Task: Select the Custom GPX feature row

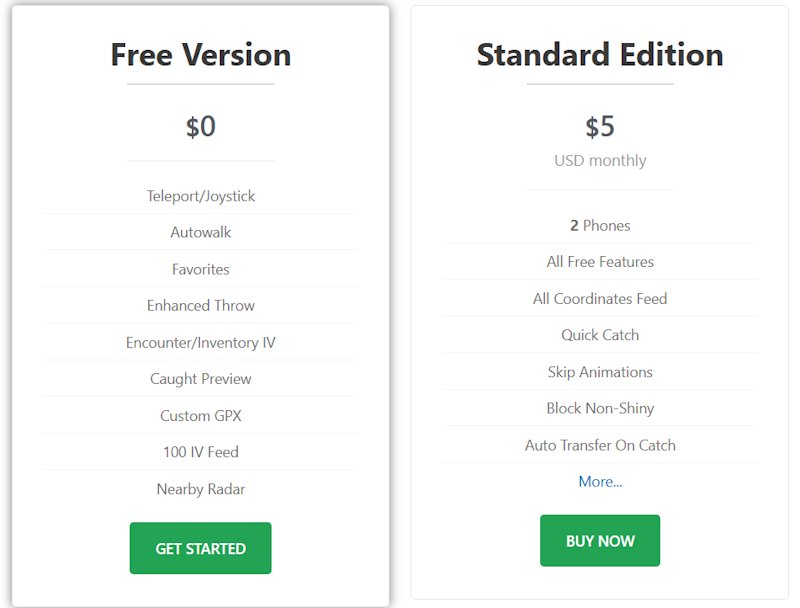Action: click(200, 415)
